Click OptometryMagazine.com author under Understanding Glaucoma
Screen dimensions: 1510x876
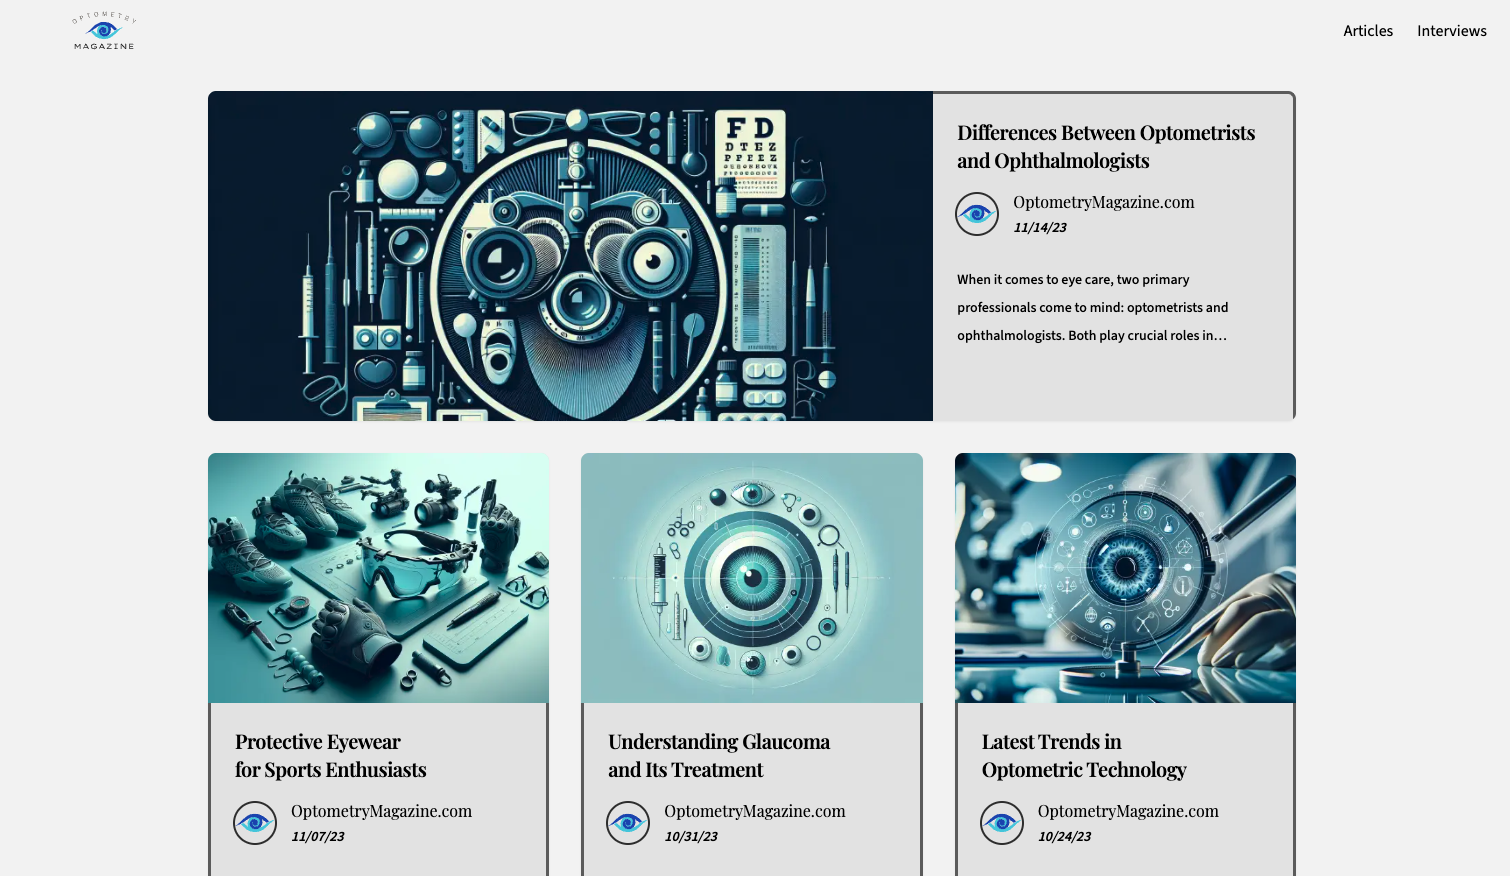754,811
